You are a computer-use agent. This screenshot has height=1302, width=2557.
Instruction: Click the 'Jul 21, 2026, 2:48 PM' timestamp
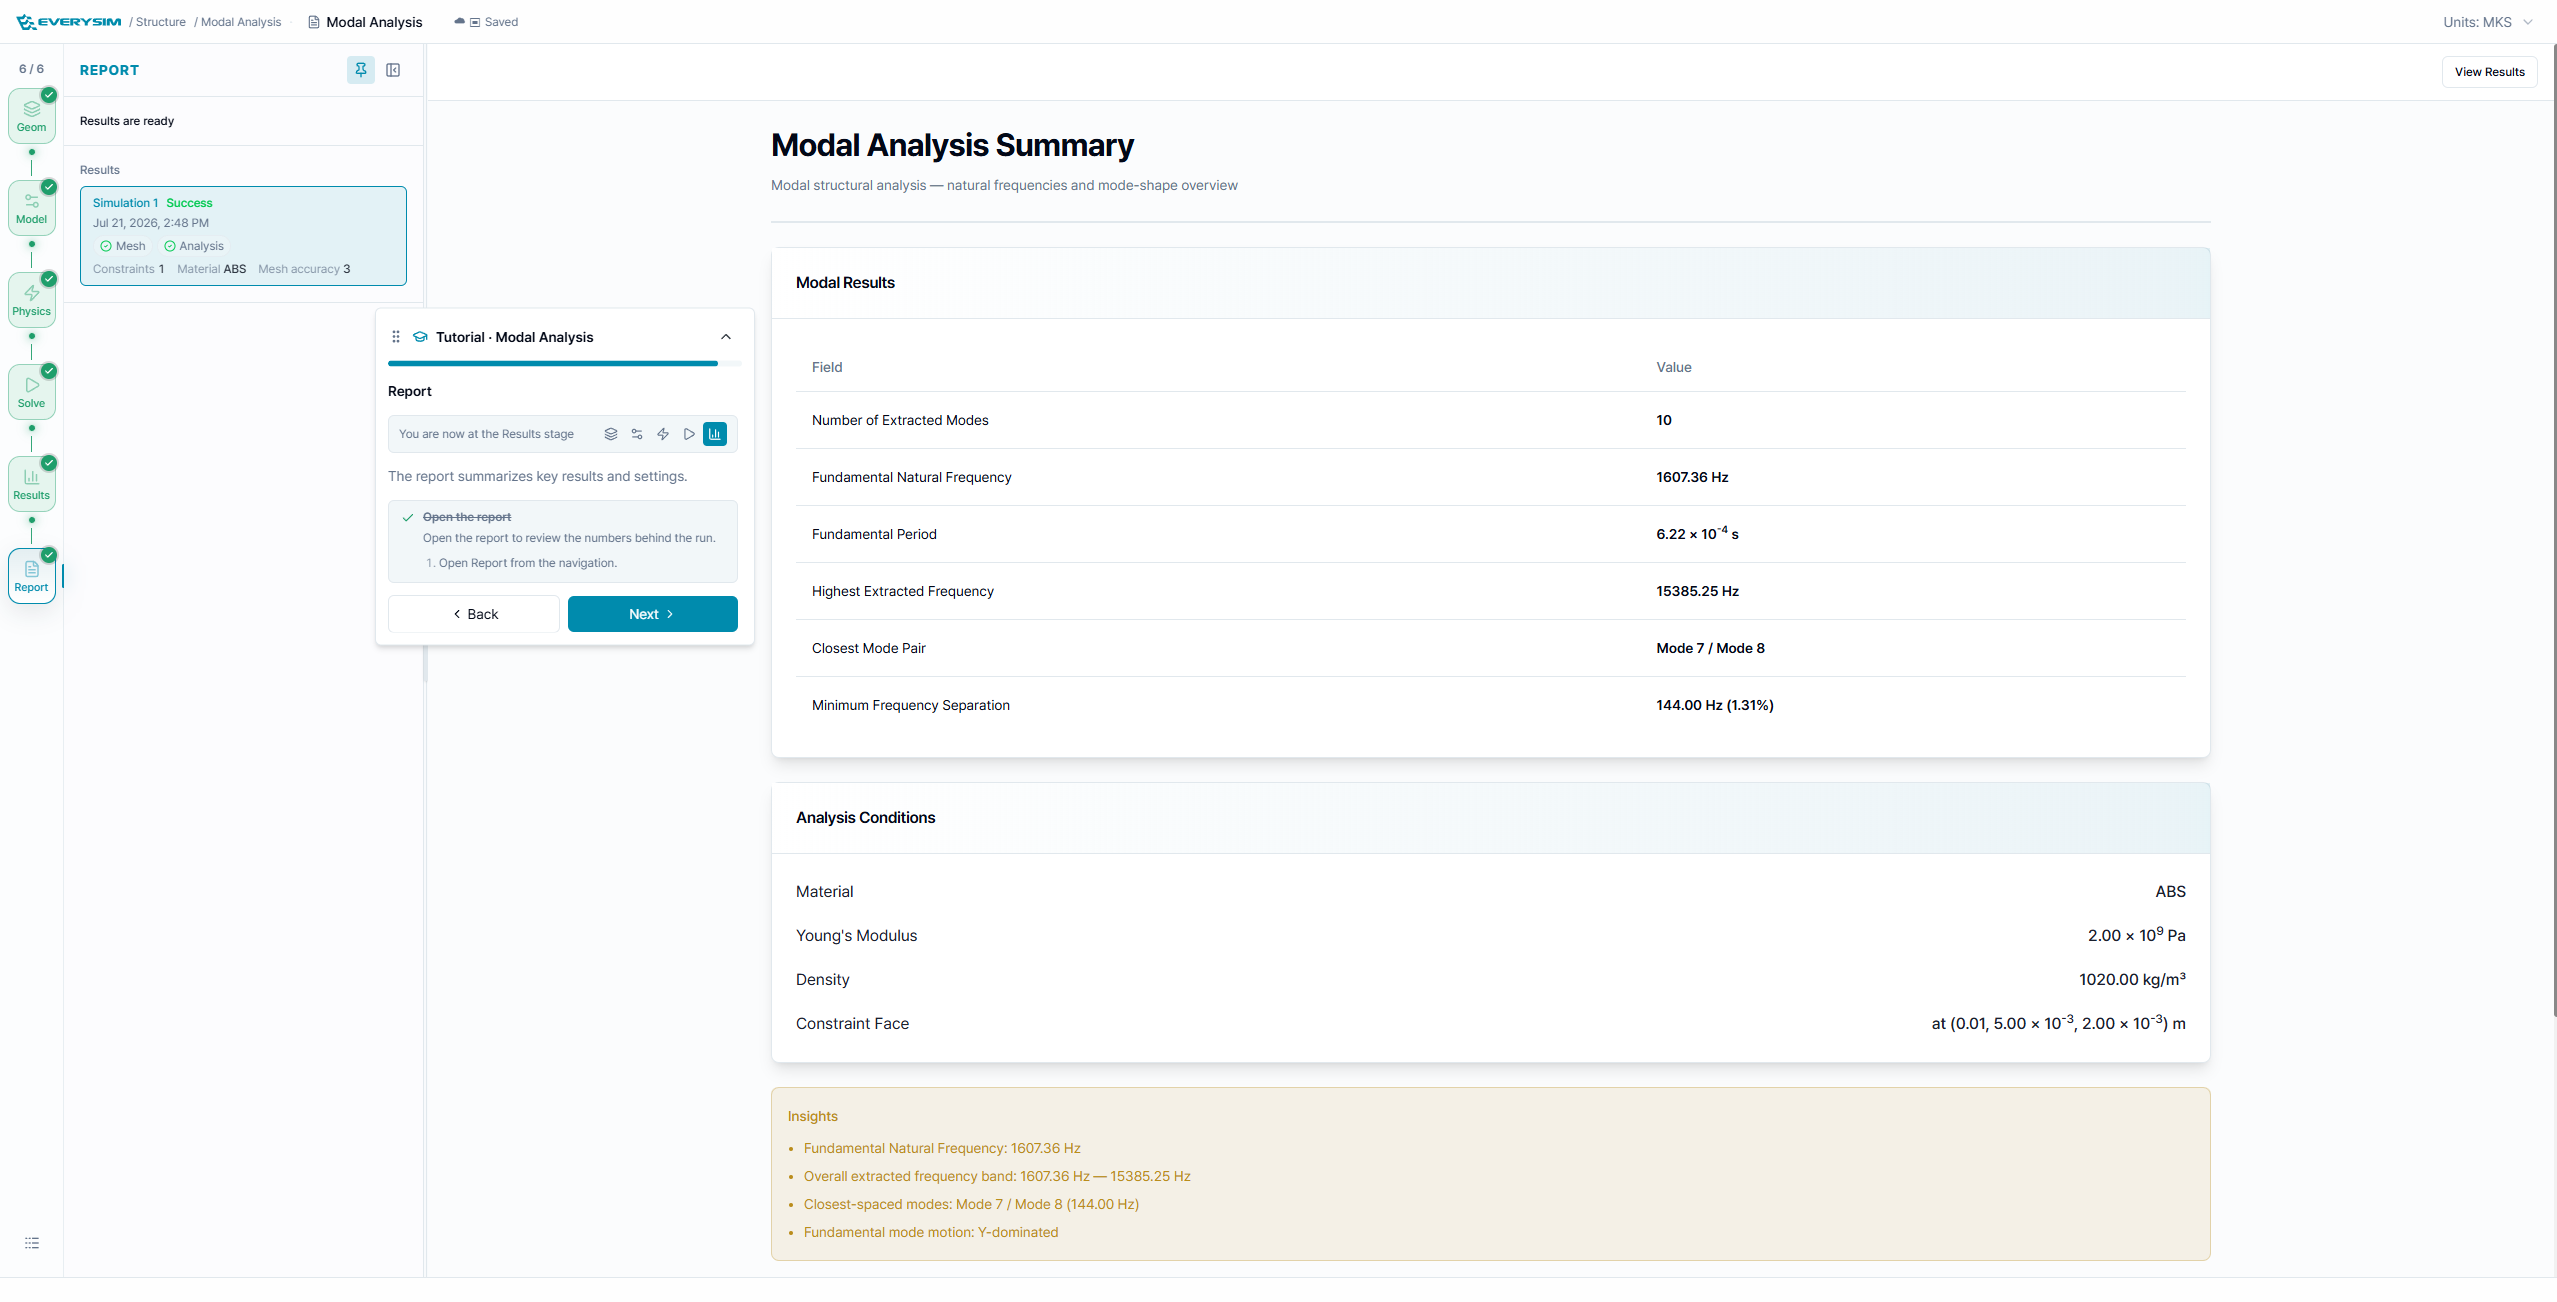point(151,223)
